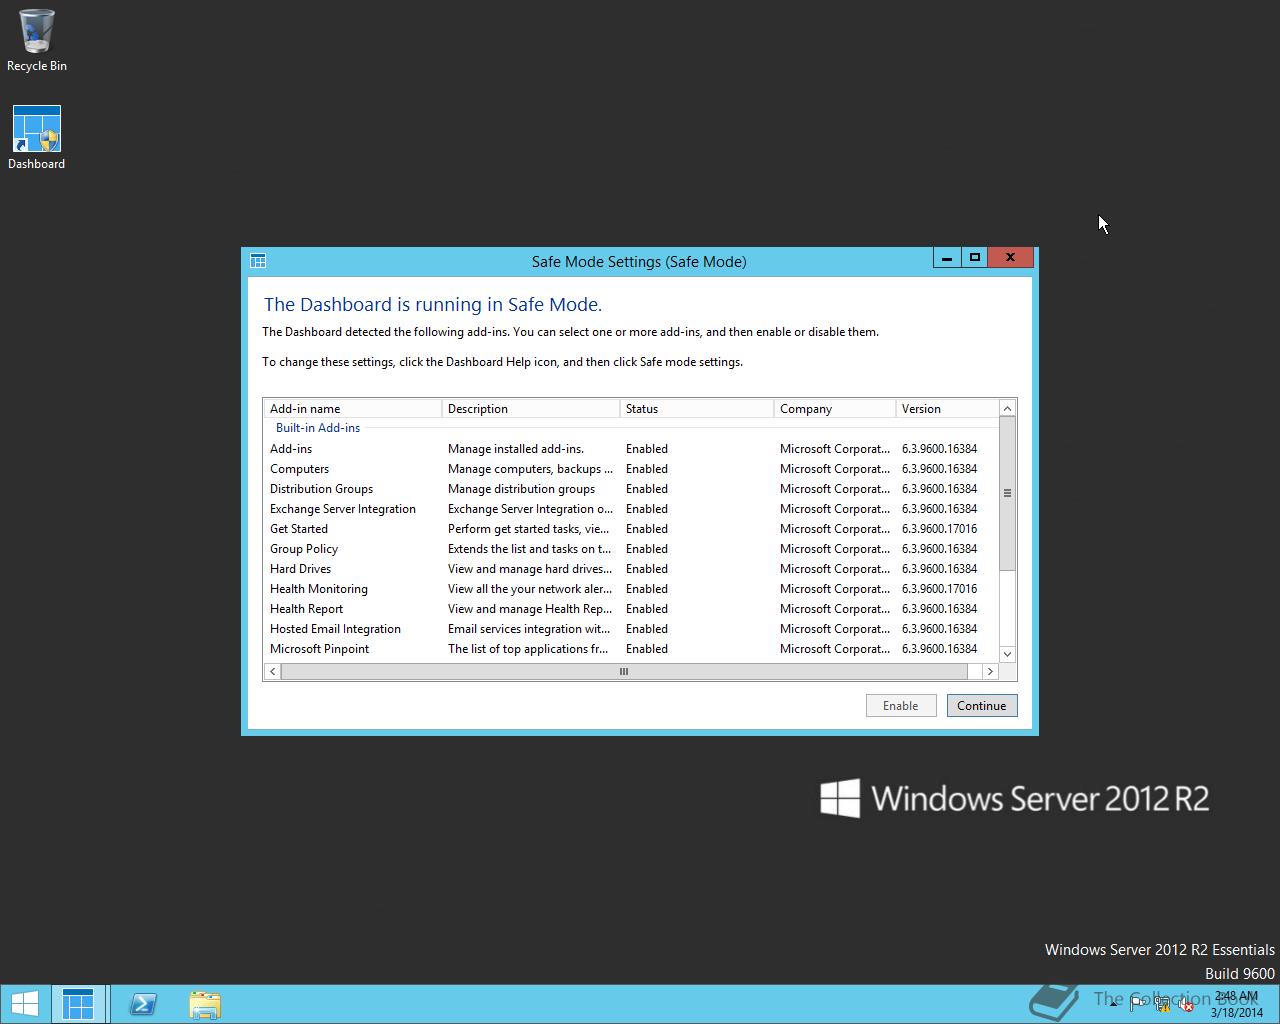1280x1024 pixels.
Task: Sort by the Status column header
Action: click(697, 408)
